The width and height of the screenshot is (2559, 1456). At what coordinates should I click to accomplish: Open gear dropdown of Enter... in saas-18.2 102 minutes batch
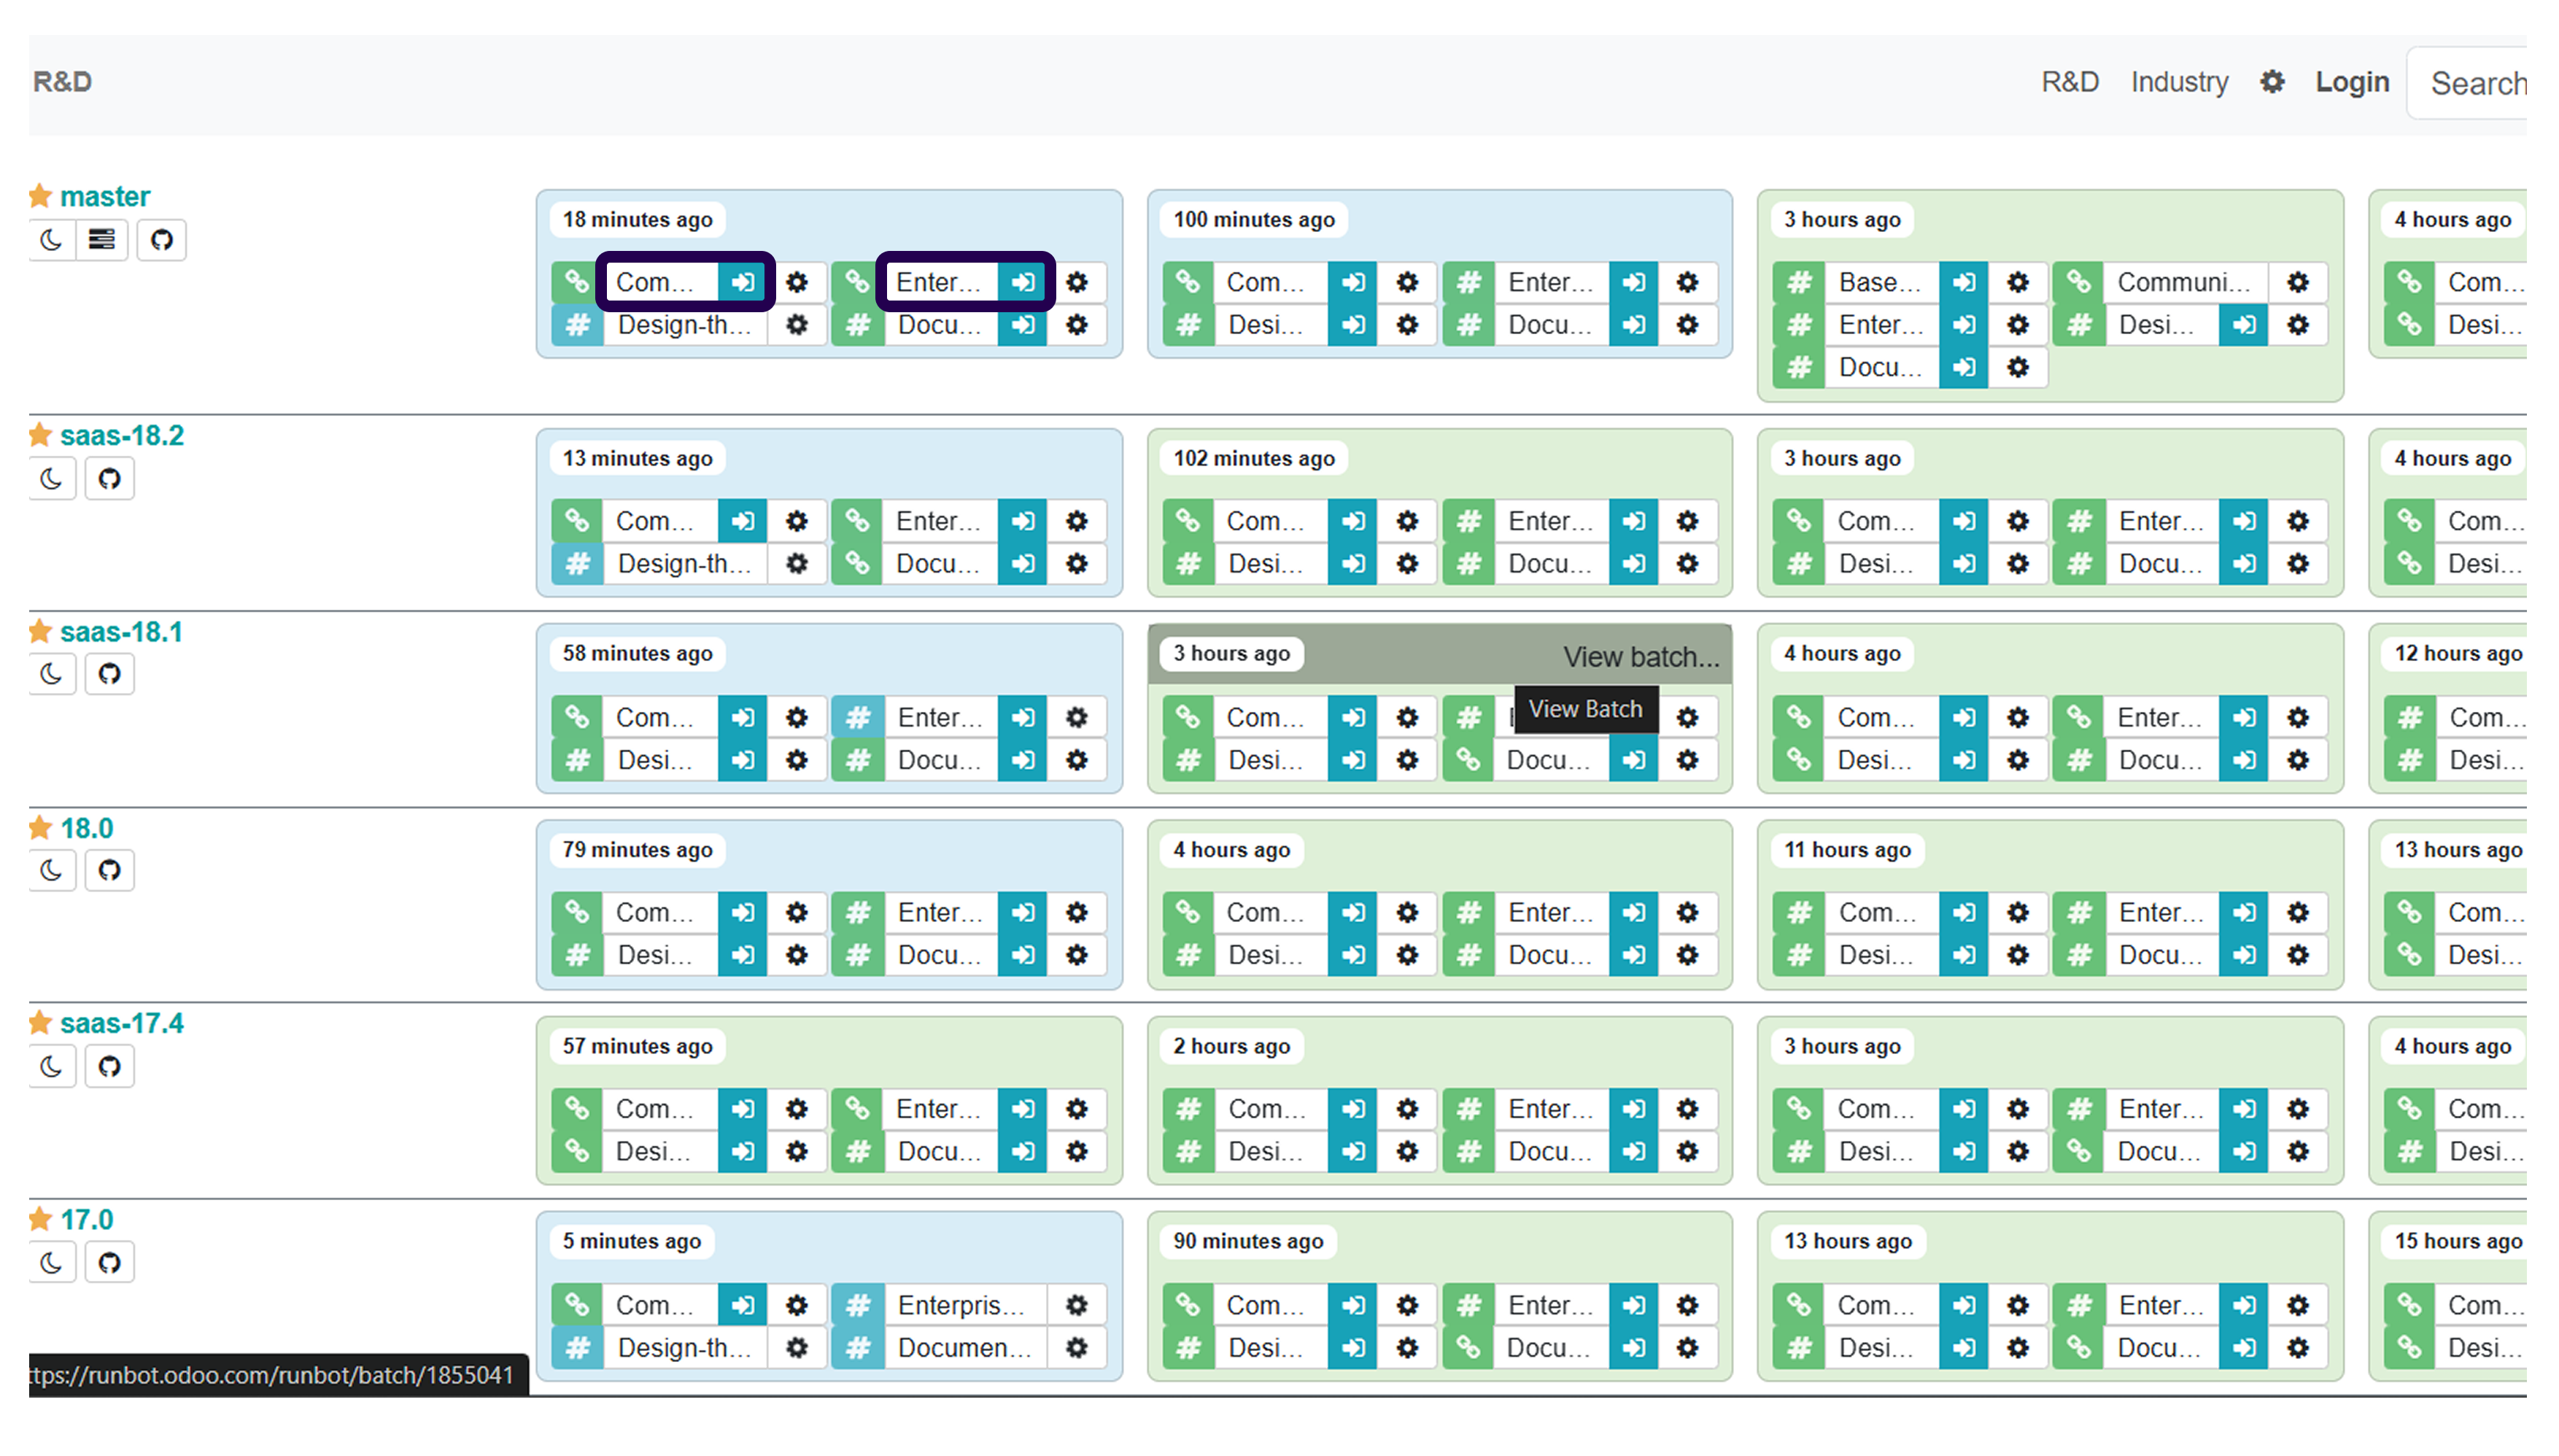pyautogui.click(x=1688, y=521)
